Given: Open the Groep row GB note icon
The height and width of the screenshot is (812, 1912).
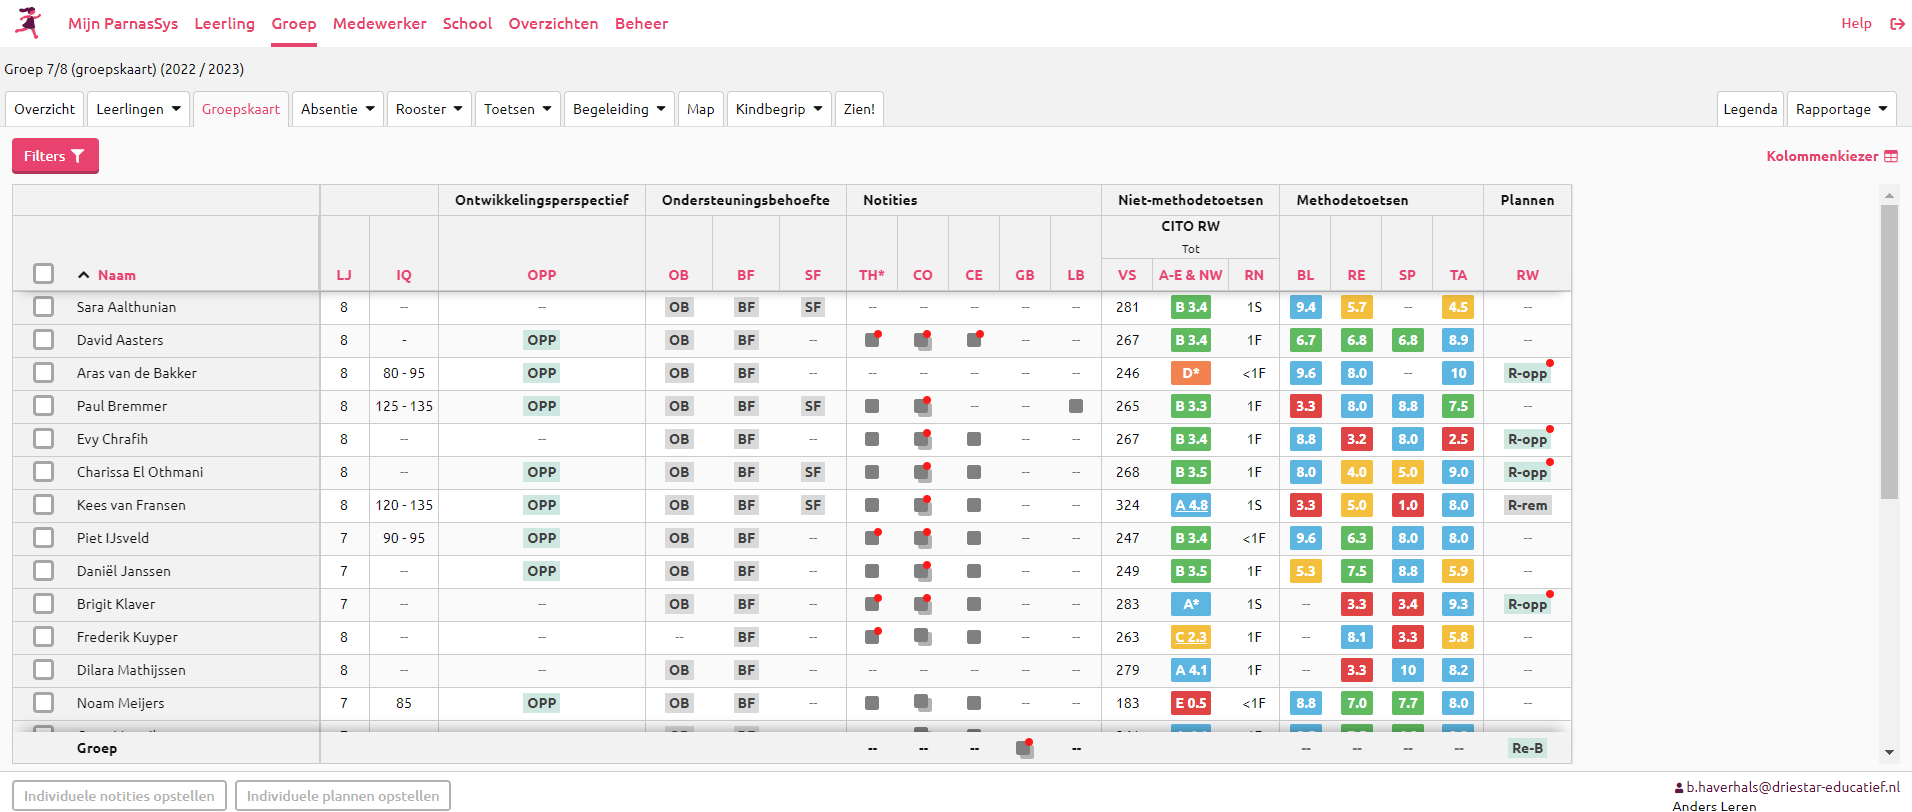Looking at the screenshot, I should (1024, 748).
